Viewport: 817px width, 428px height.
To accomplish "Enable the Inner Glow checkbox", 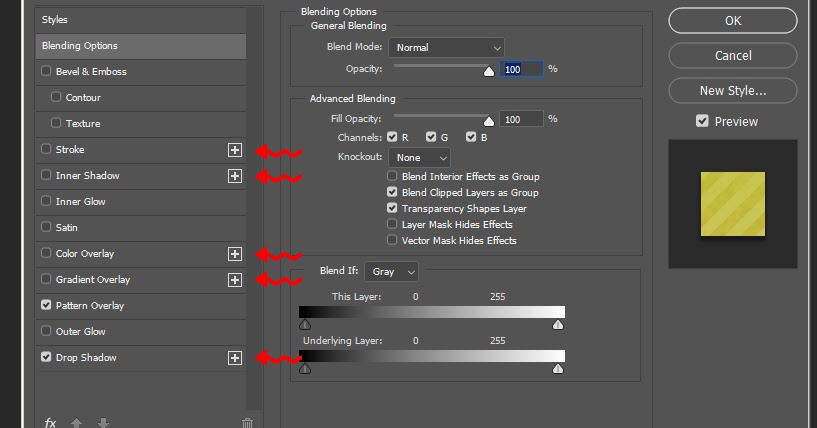I will [46, 201].
